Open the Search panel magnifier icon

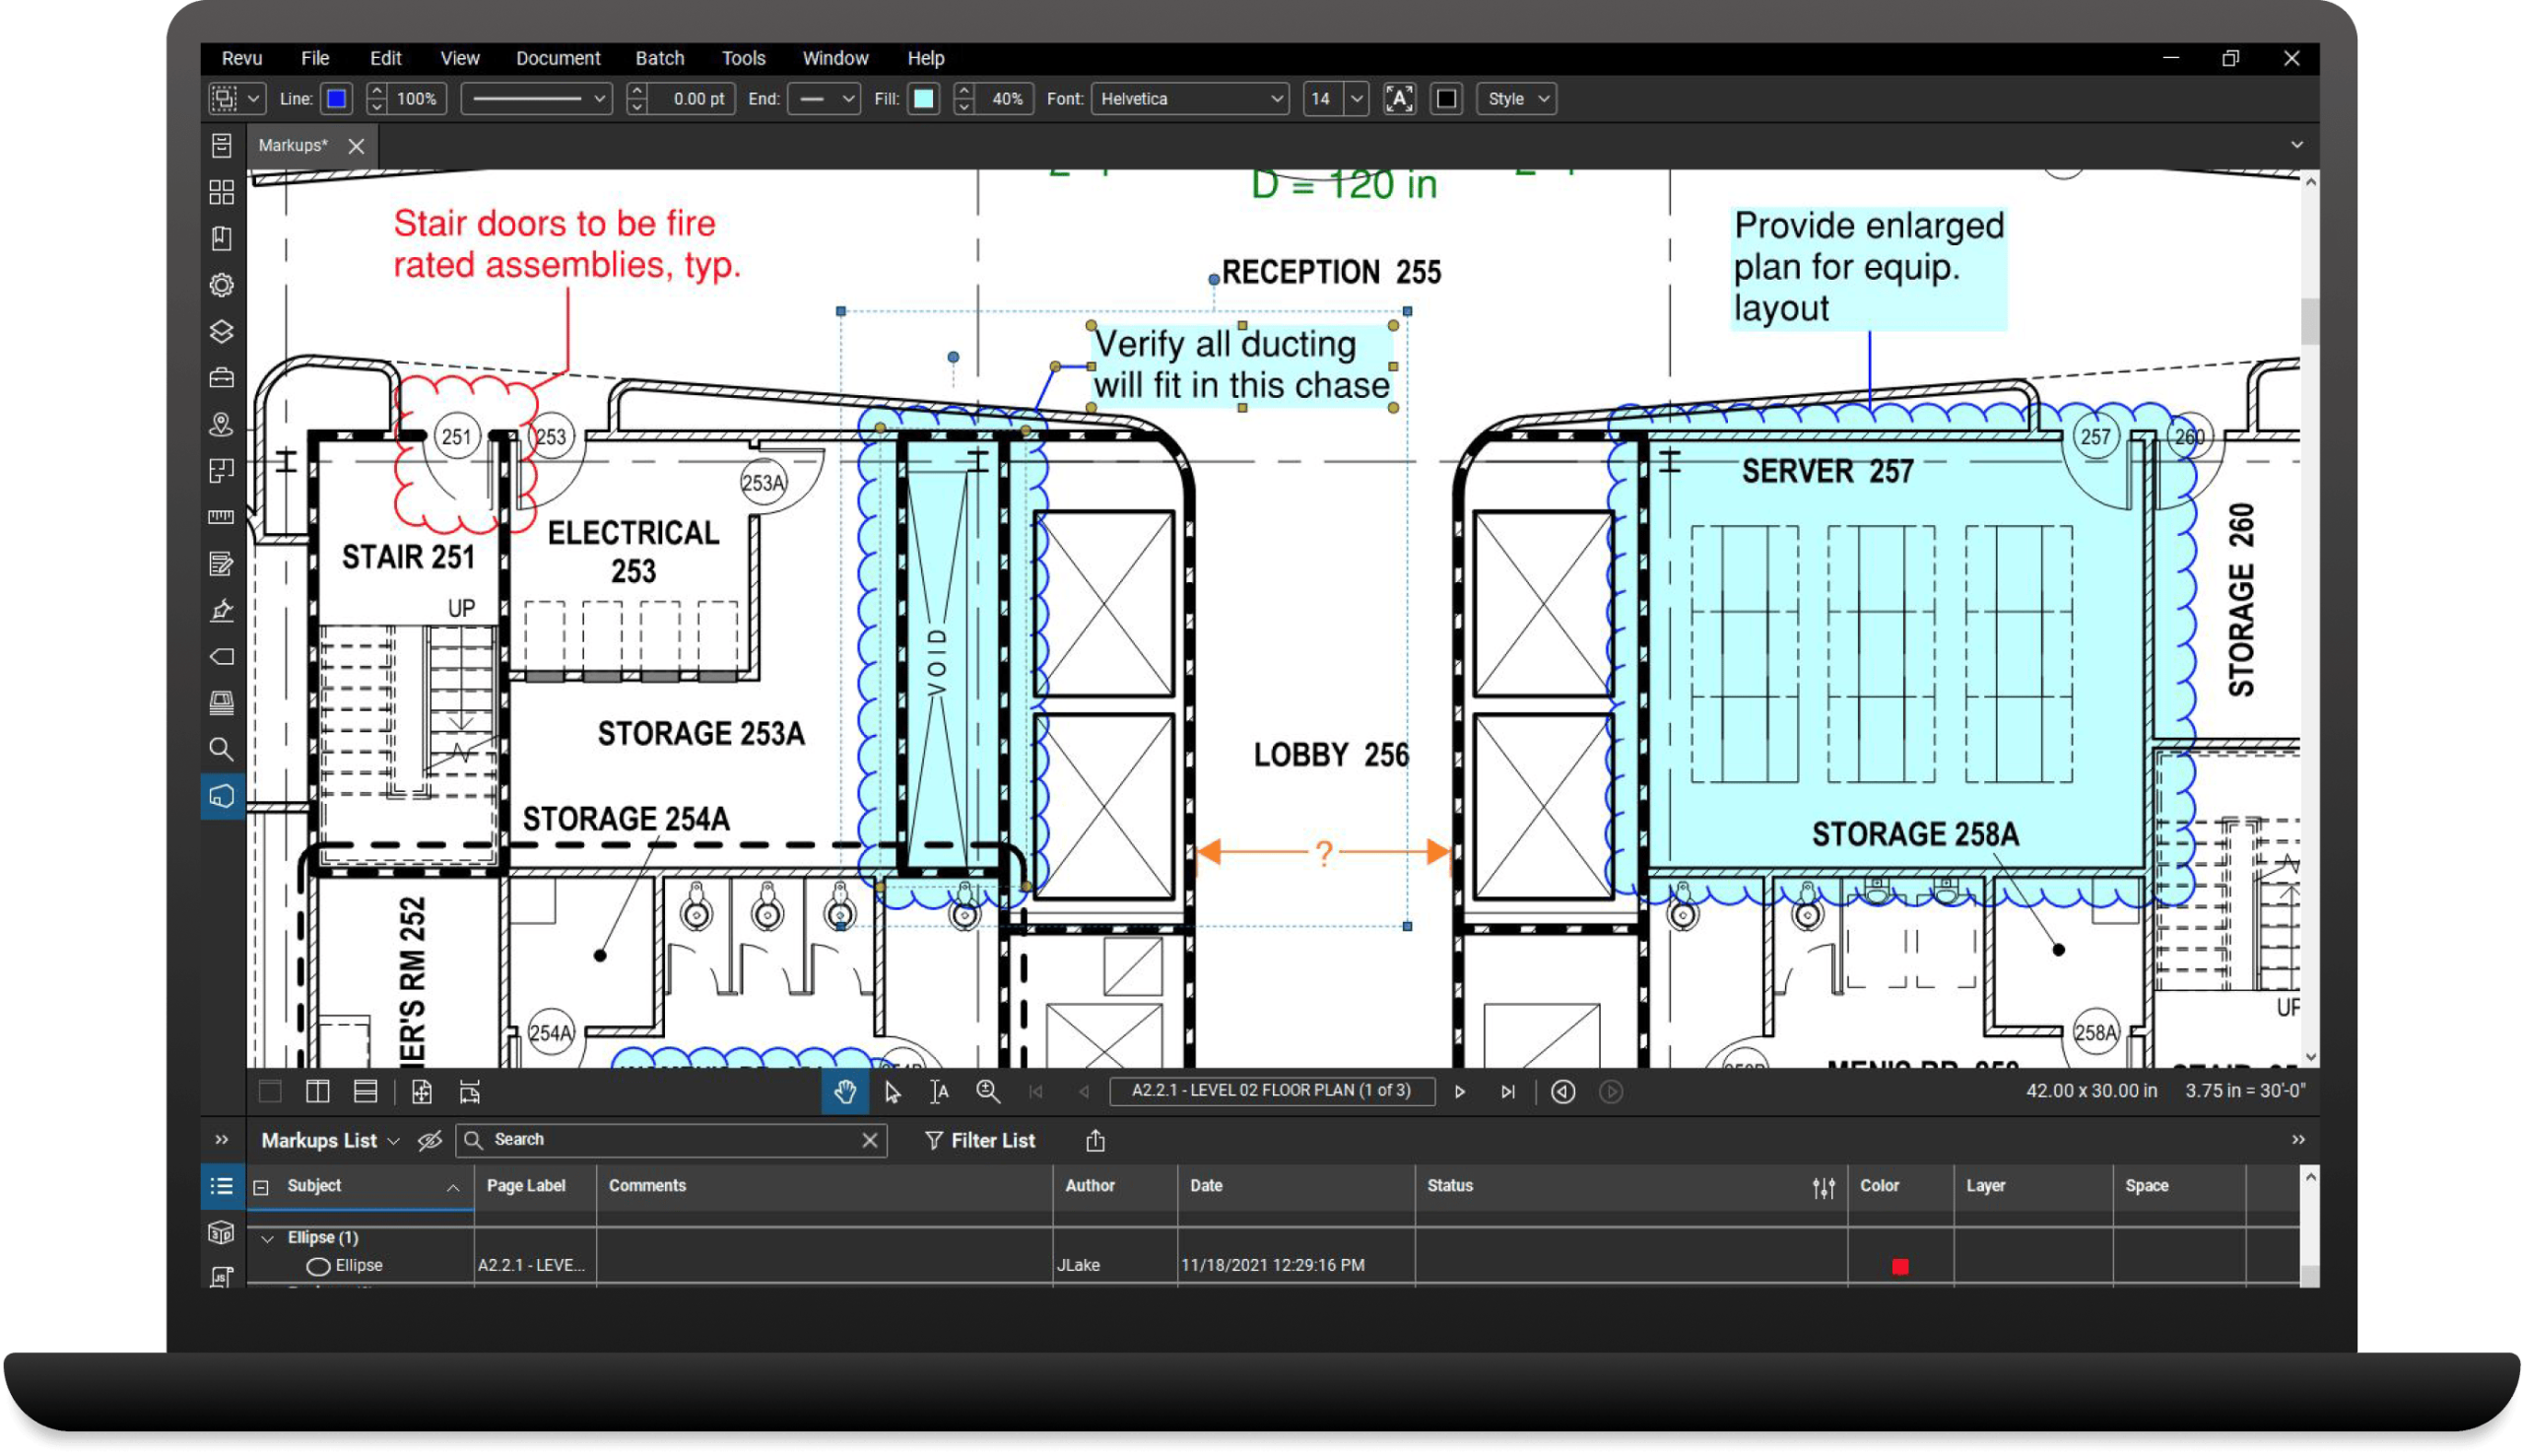tap(221, 749)
